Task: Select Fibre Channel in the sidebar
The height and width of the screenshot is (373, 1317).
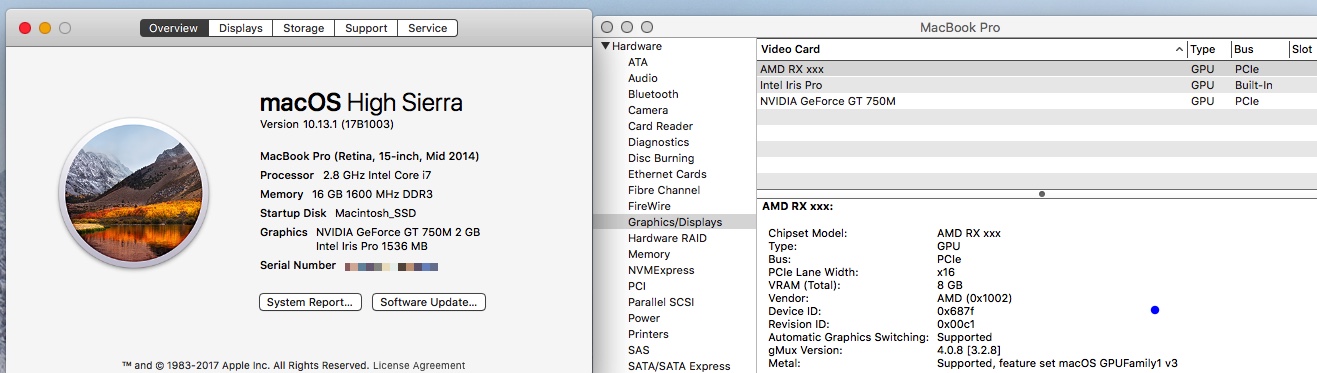Action: coord(664,190)
